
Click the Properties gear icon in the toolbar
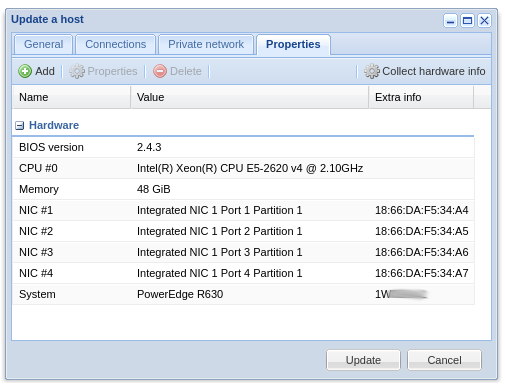tap(77, 71)
